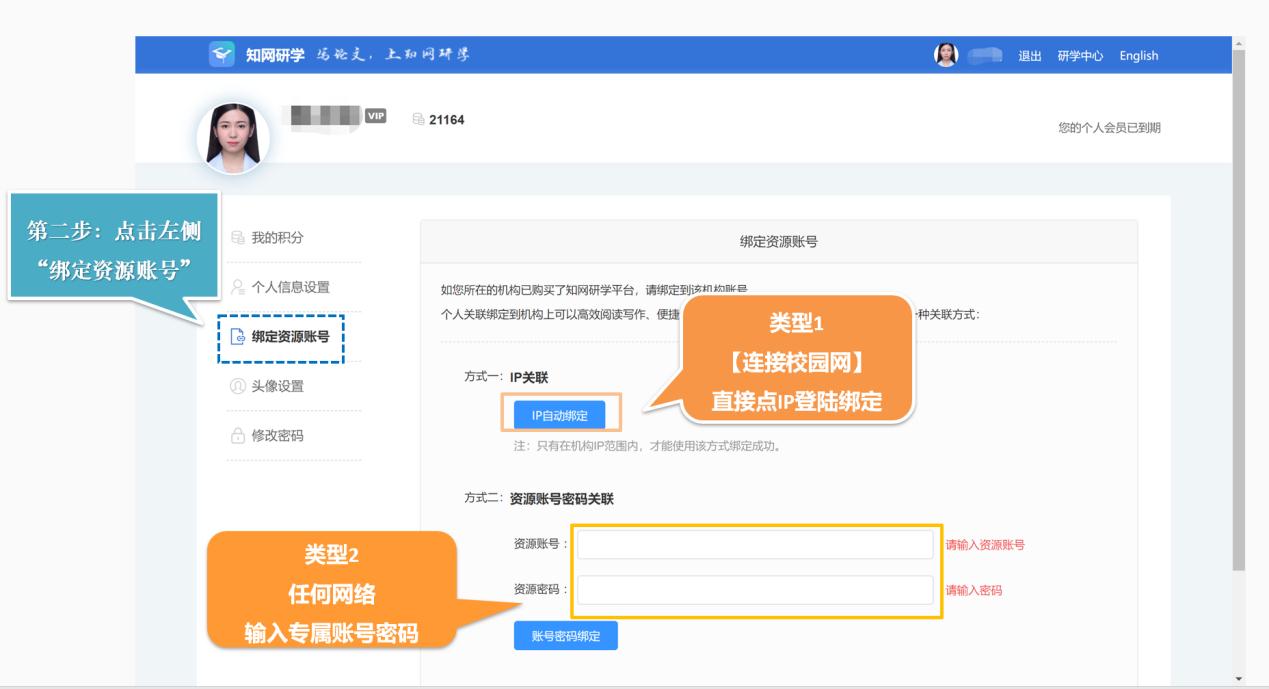
Task: Open 个人信息设置 in the sidebar
Action: tap(290, 287)
